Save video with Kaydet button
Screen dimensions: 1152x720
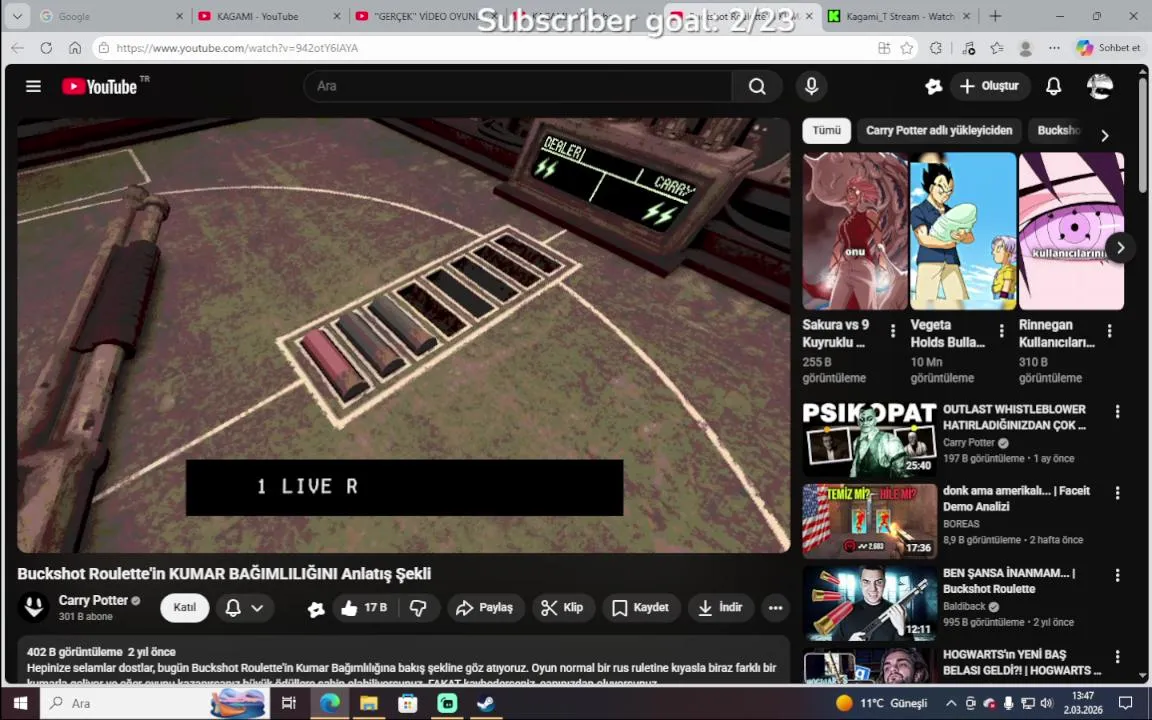(x=641, y=608)
